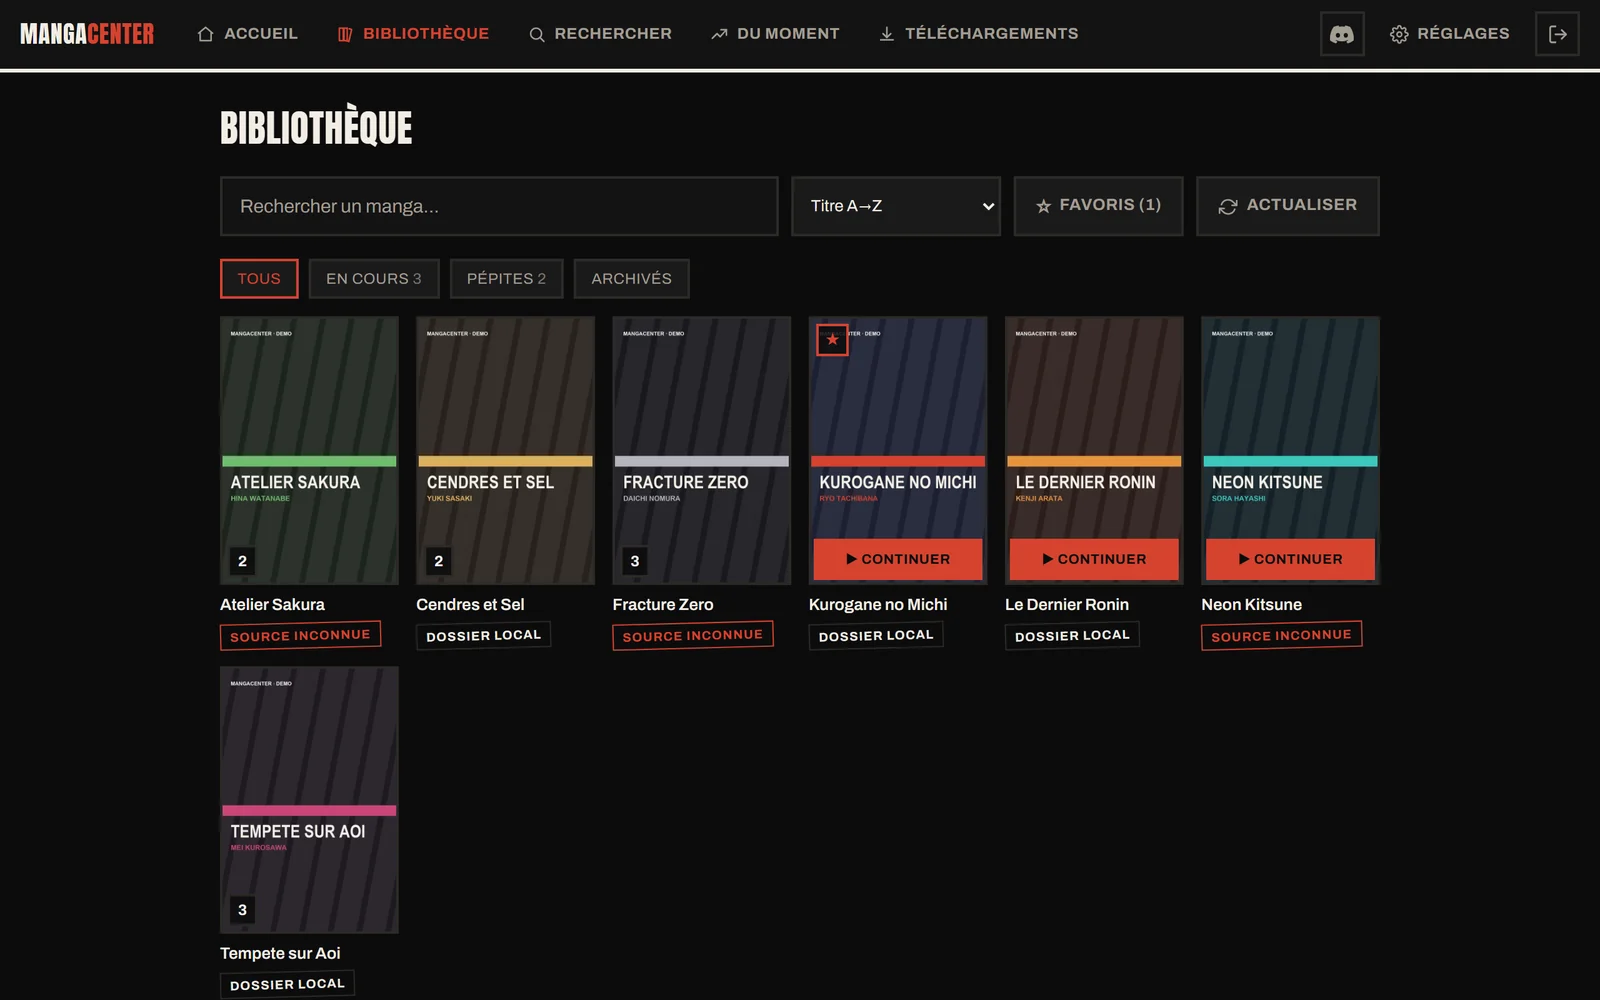The image size is (1600, 1000).
Task: Click Source inconnue badge under Fracture Zero
Action: [x=692, y=636]
